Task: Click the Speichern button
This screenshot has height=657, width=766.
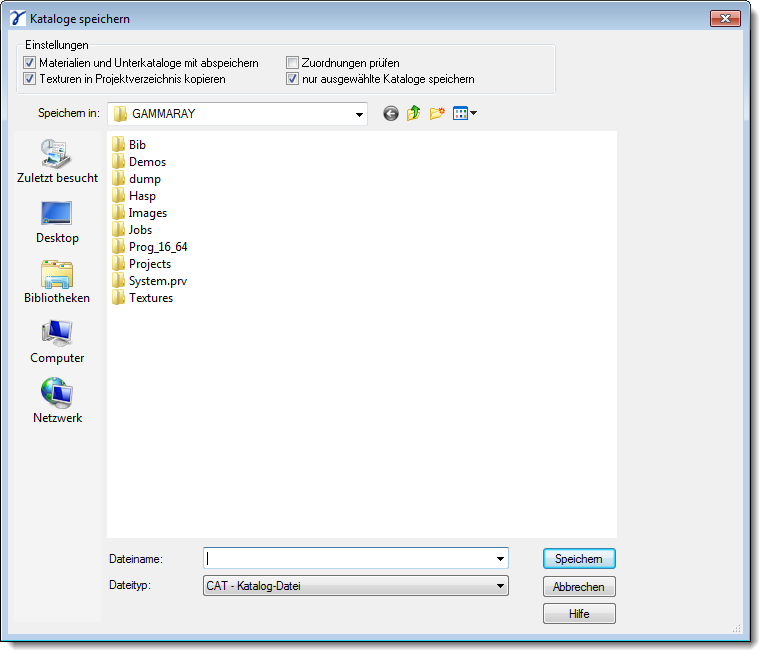Action: 579,559
